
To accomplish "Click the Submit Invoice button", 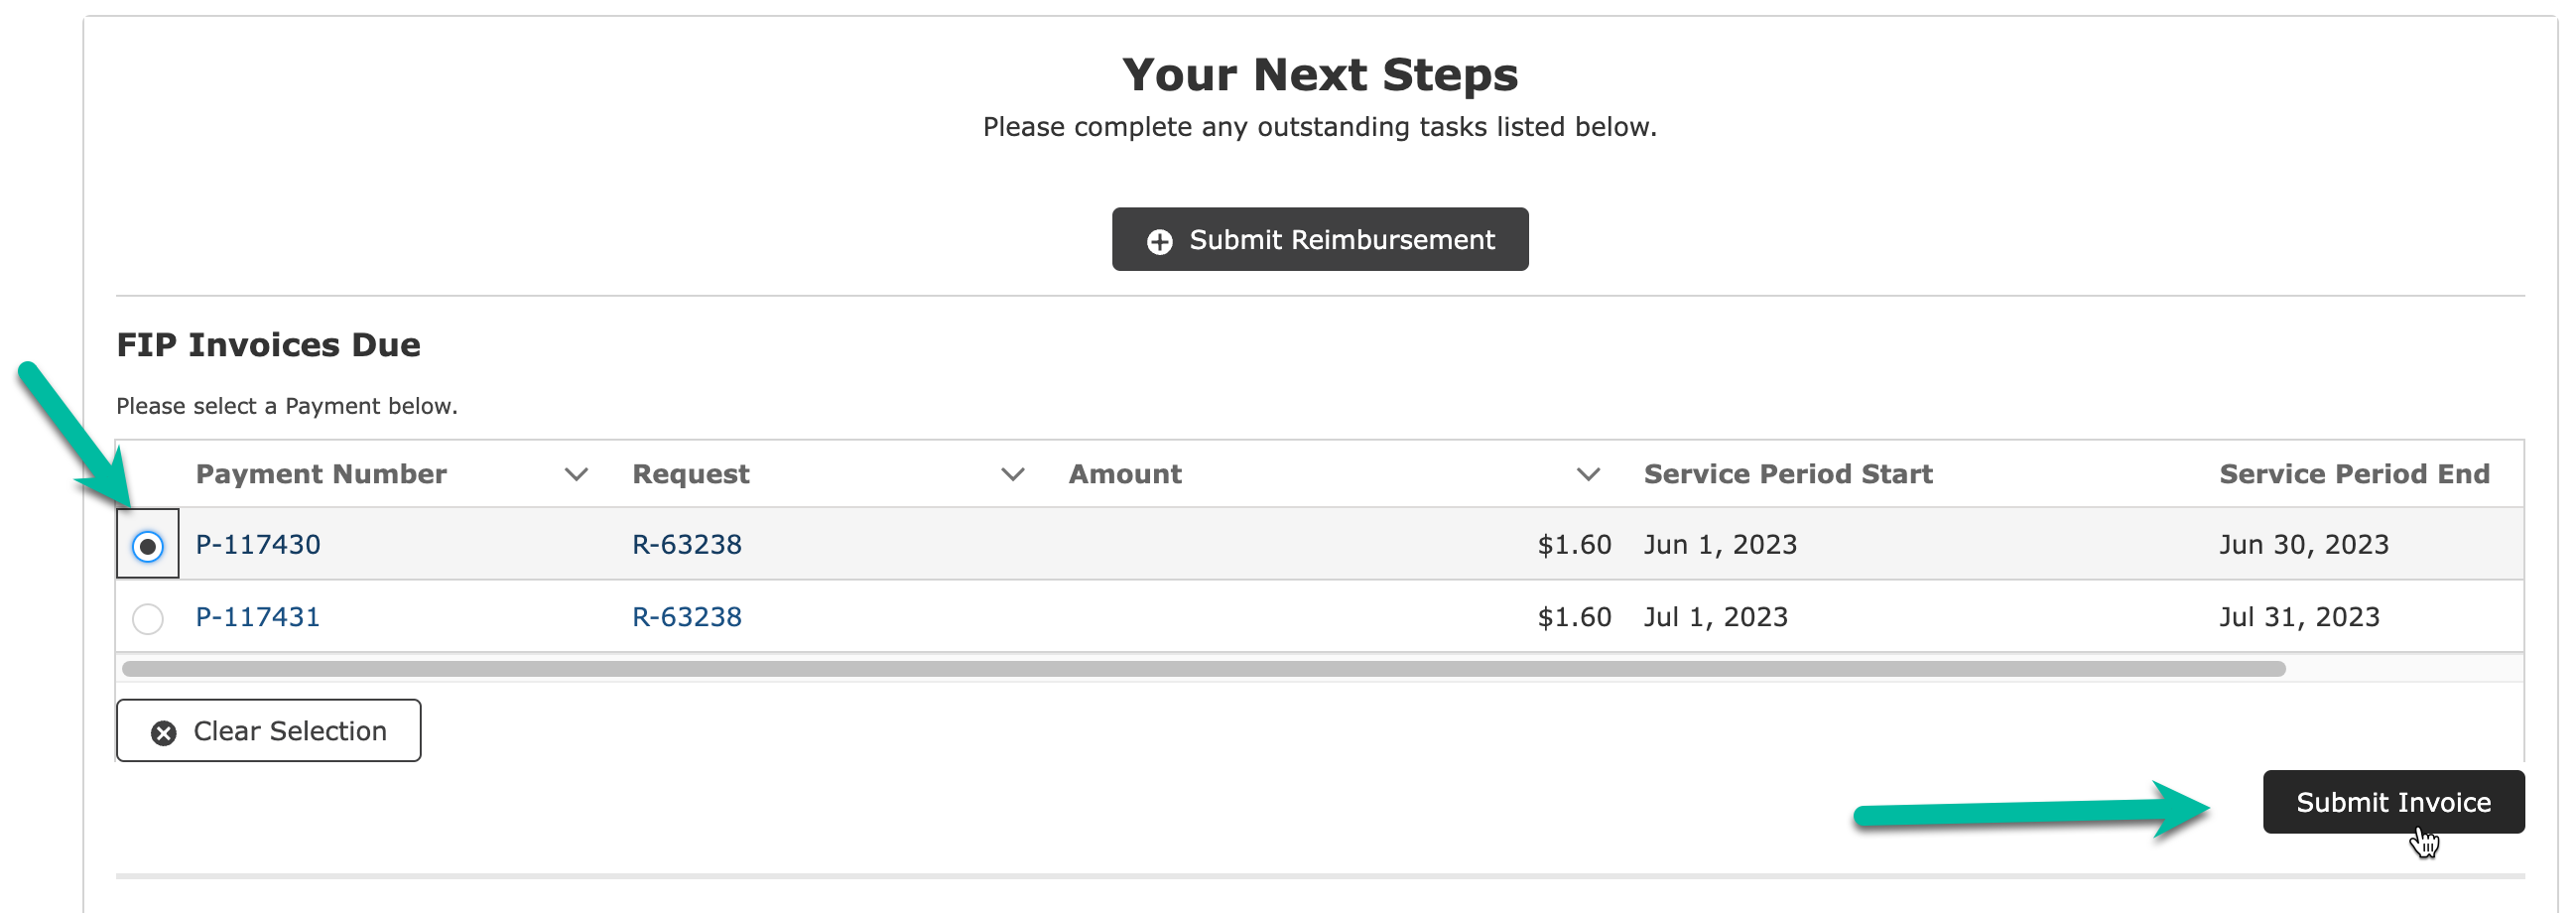I will pos(2393,802).
